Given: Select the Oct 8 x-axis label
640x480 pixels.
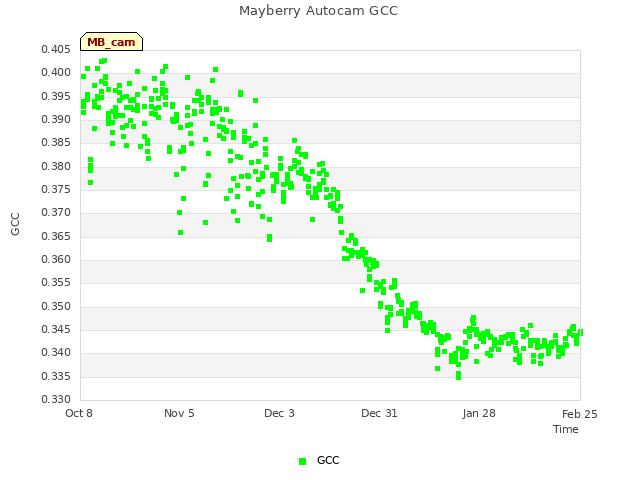Looking at the screenshot, I should (79, 413).
